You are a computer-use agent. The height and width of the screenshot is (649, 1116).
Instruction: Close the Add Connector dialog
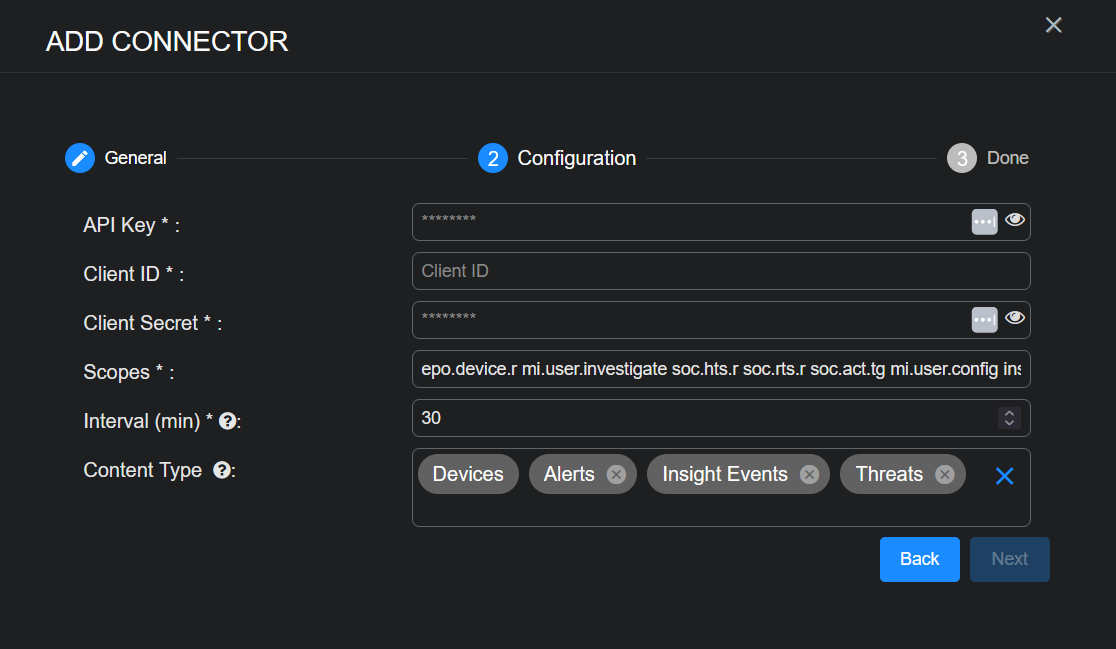point(1053,25)
